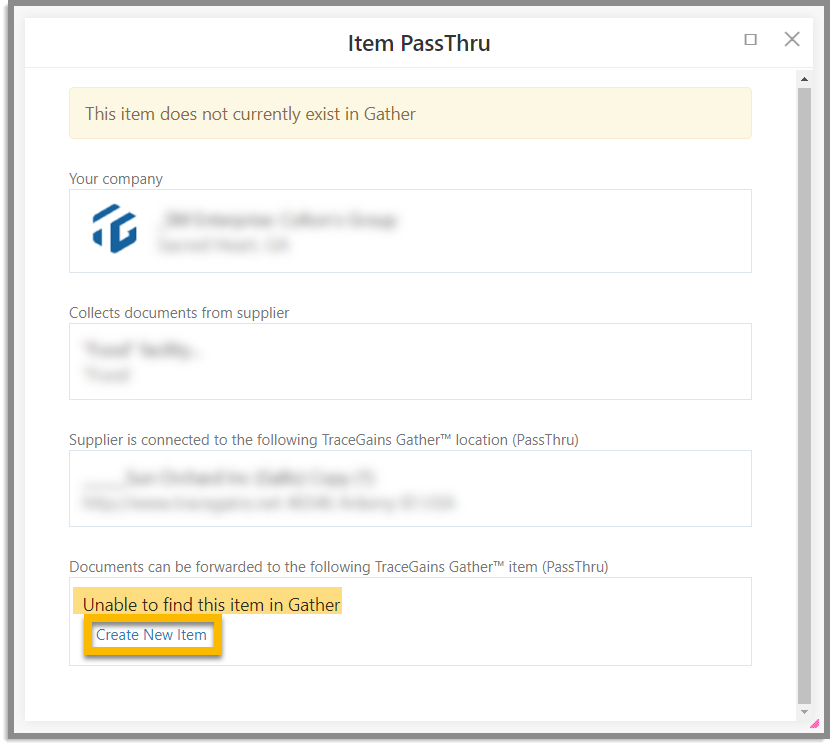The image size is (830, 747).
Task: Click 'Collects documents from supplier' label
Action: coord(179,313)
